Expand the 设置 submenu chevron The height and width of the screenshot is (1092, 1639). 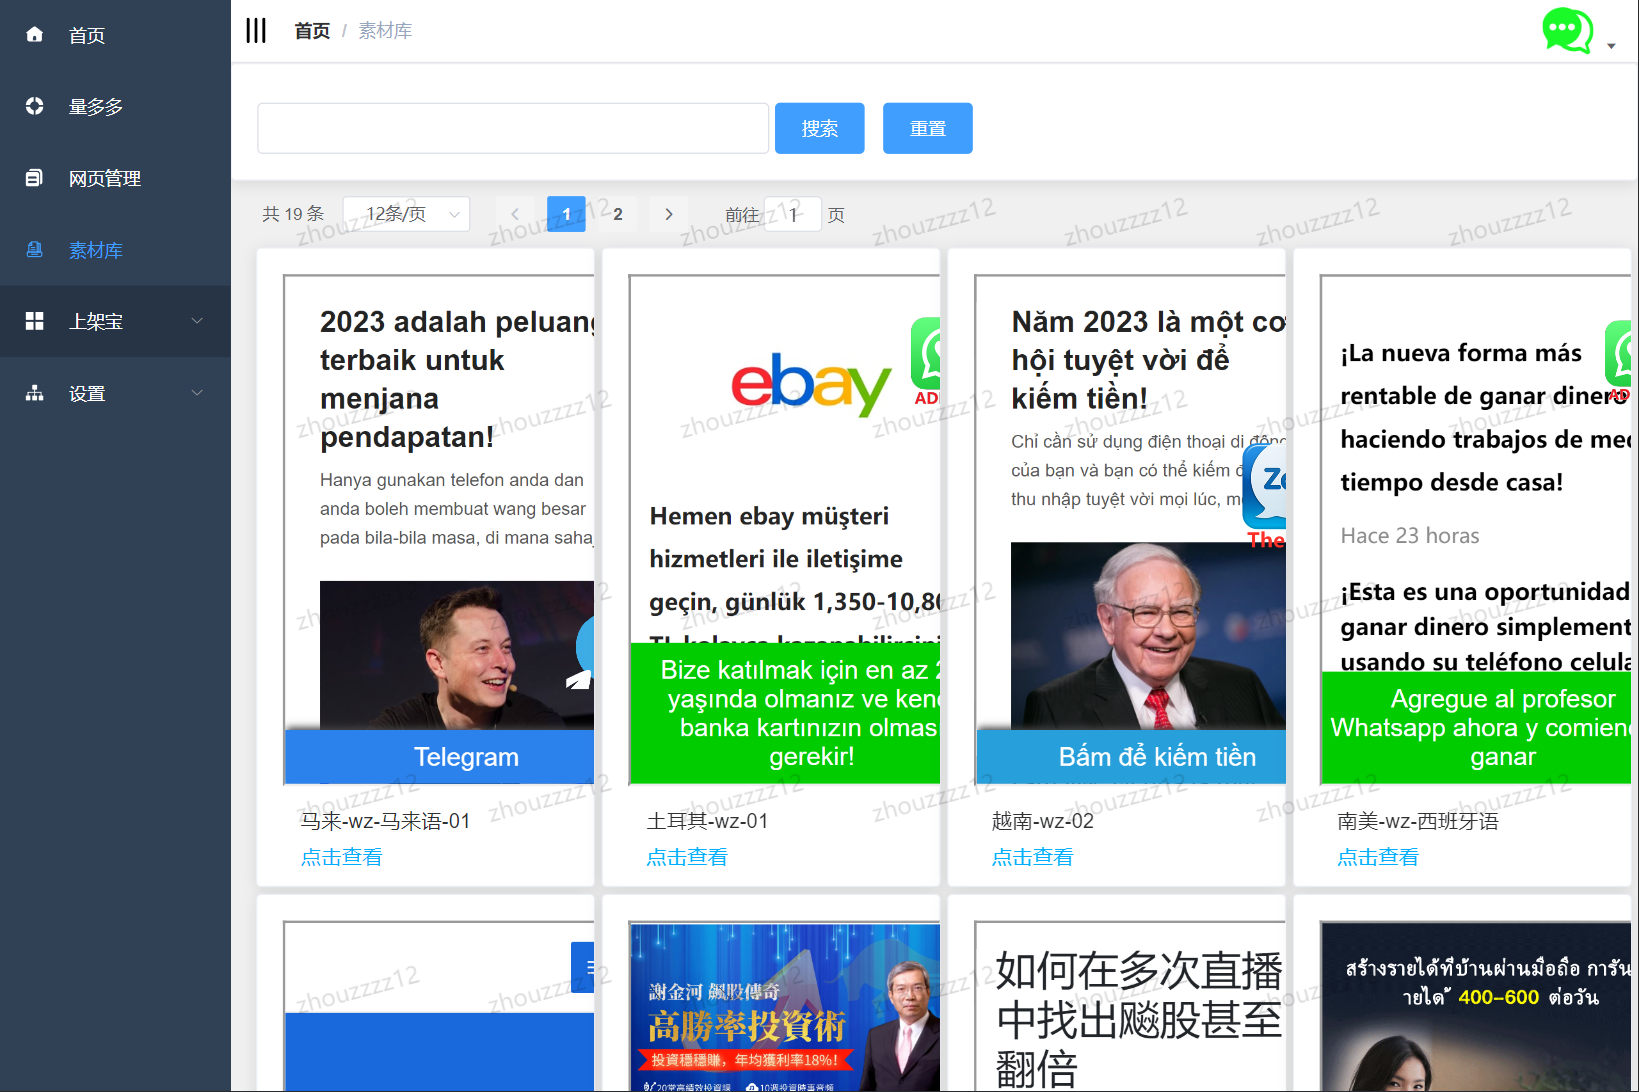point(197,393)
